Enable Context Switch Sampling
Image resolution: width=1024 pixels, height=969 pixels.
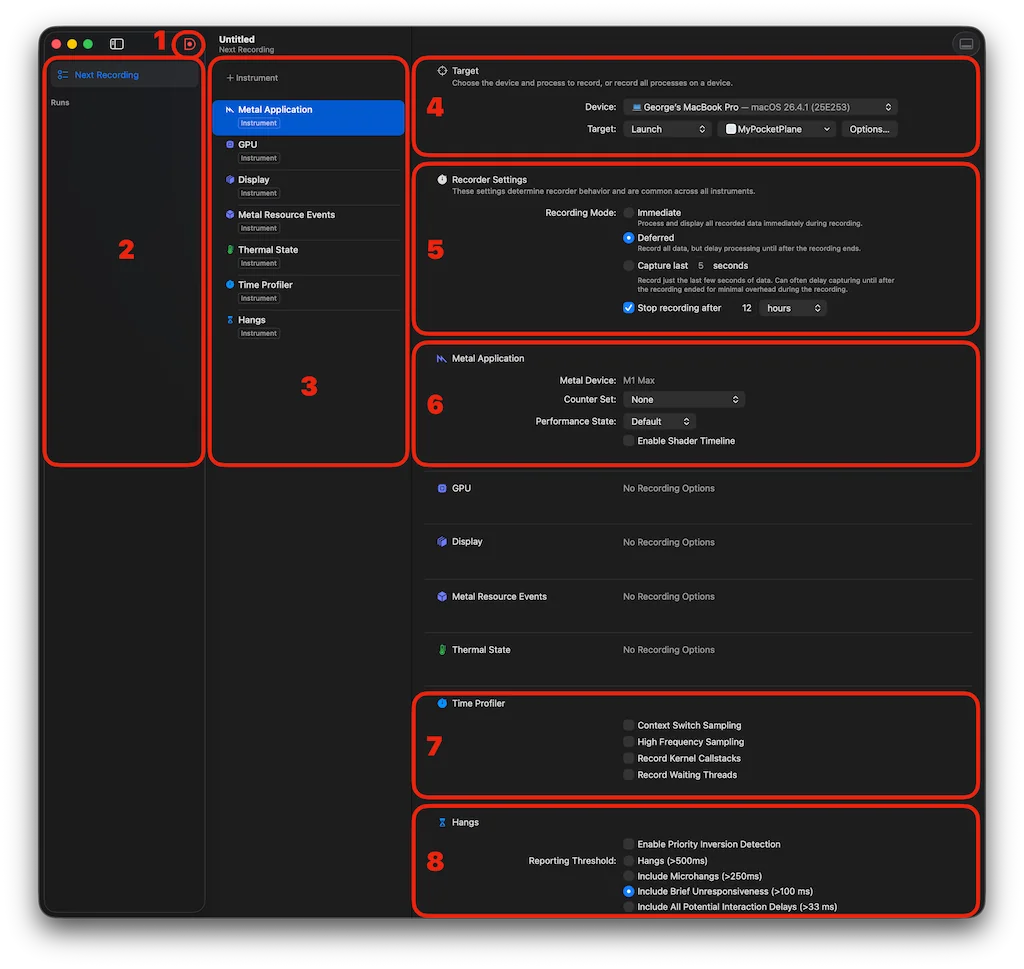[628, 725]
